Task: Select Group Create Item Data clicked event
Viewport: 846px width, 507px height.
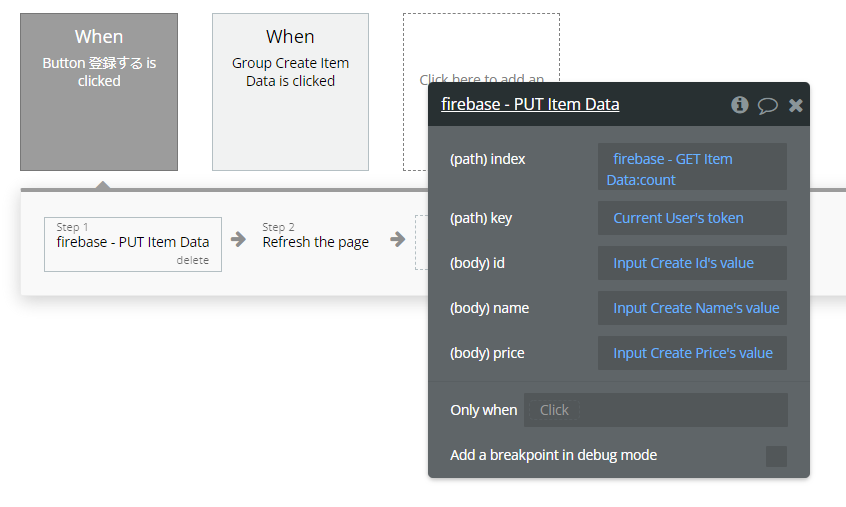Action: pos(290,92)
